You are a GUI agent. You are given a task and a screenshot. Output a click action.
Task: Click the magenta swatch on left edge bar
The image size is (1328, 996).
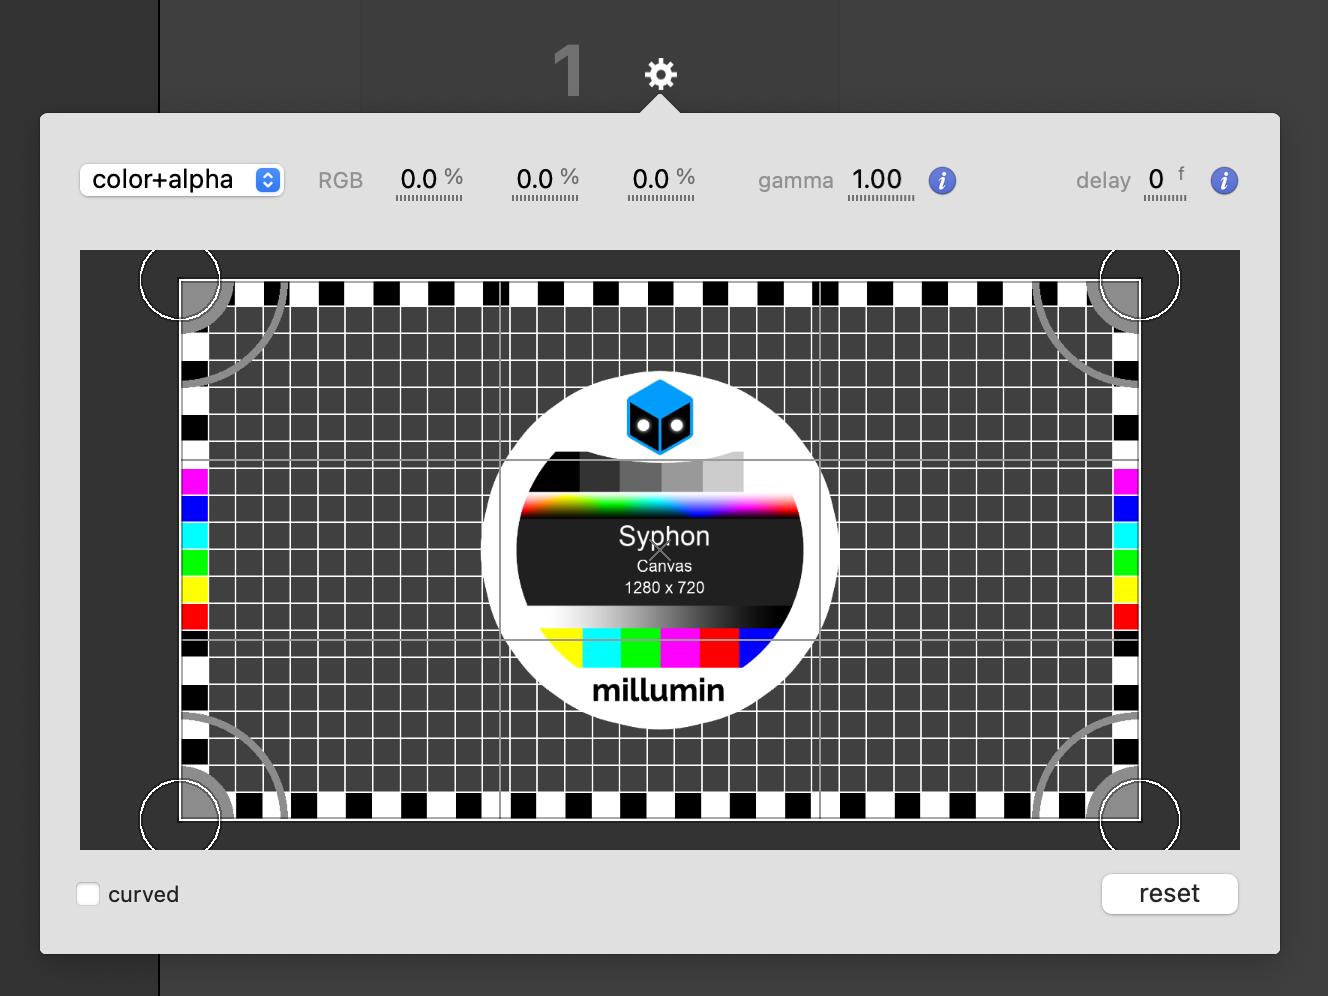tap(194, 481)
